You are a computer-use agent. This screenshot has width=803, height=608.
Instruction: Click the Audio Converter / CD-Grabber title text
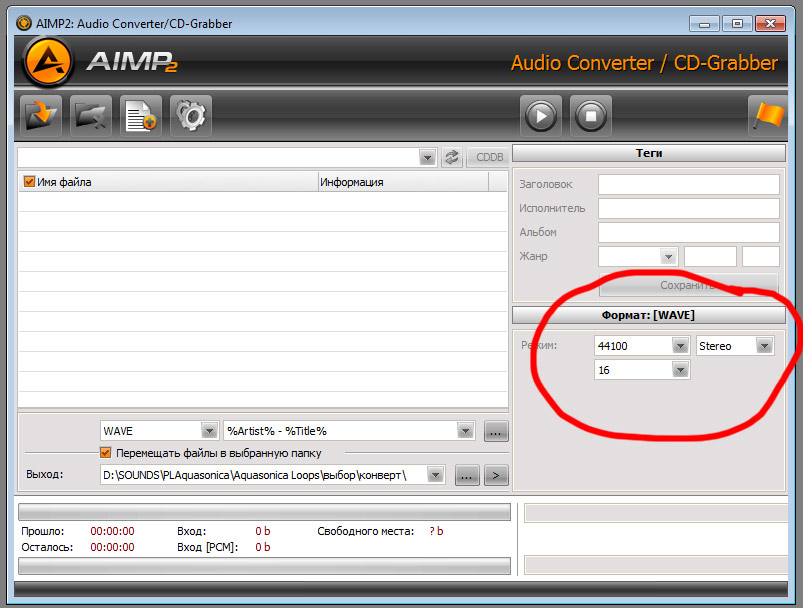644,63
